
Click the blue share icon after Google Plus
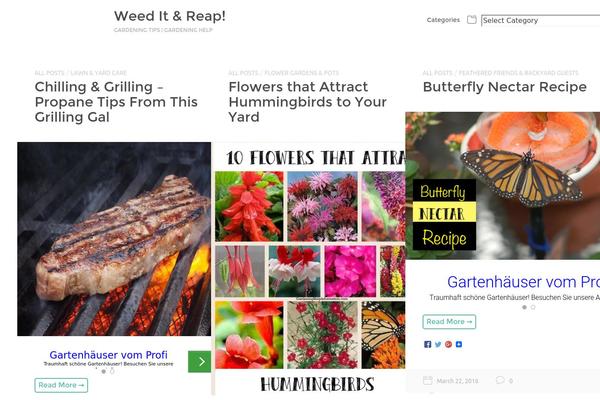459,344
